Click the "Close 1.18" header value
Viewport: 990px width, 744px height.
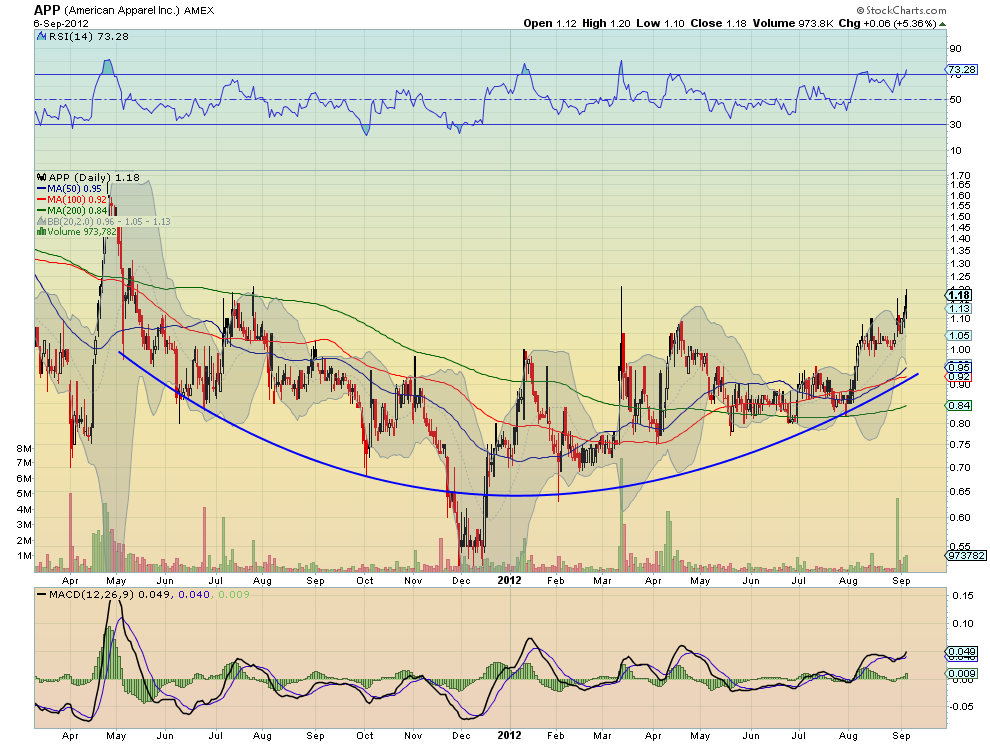pyautogui.click(x=718, y=23)
